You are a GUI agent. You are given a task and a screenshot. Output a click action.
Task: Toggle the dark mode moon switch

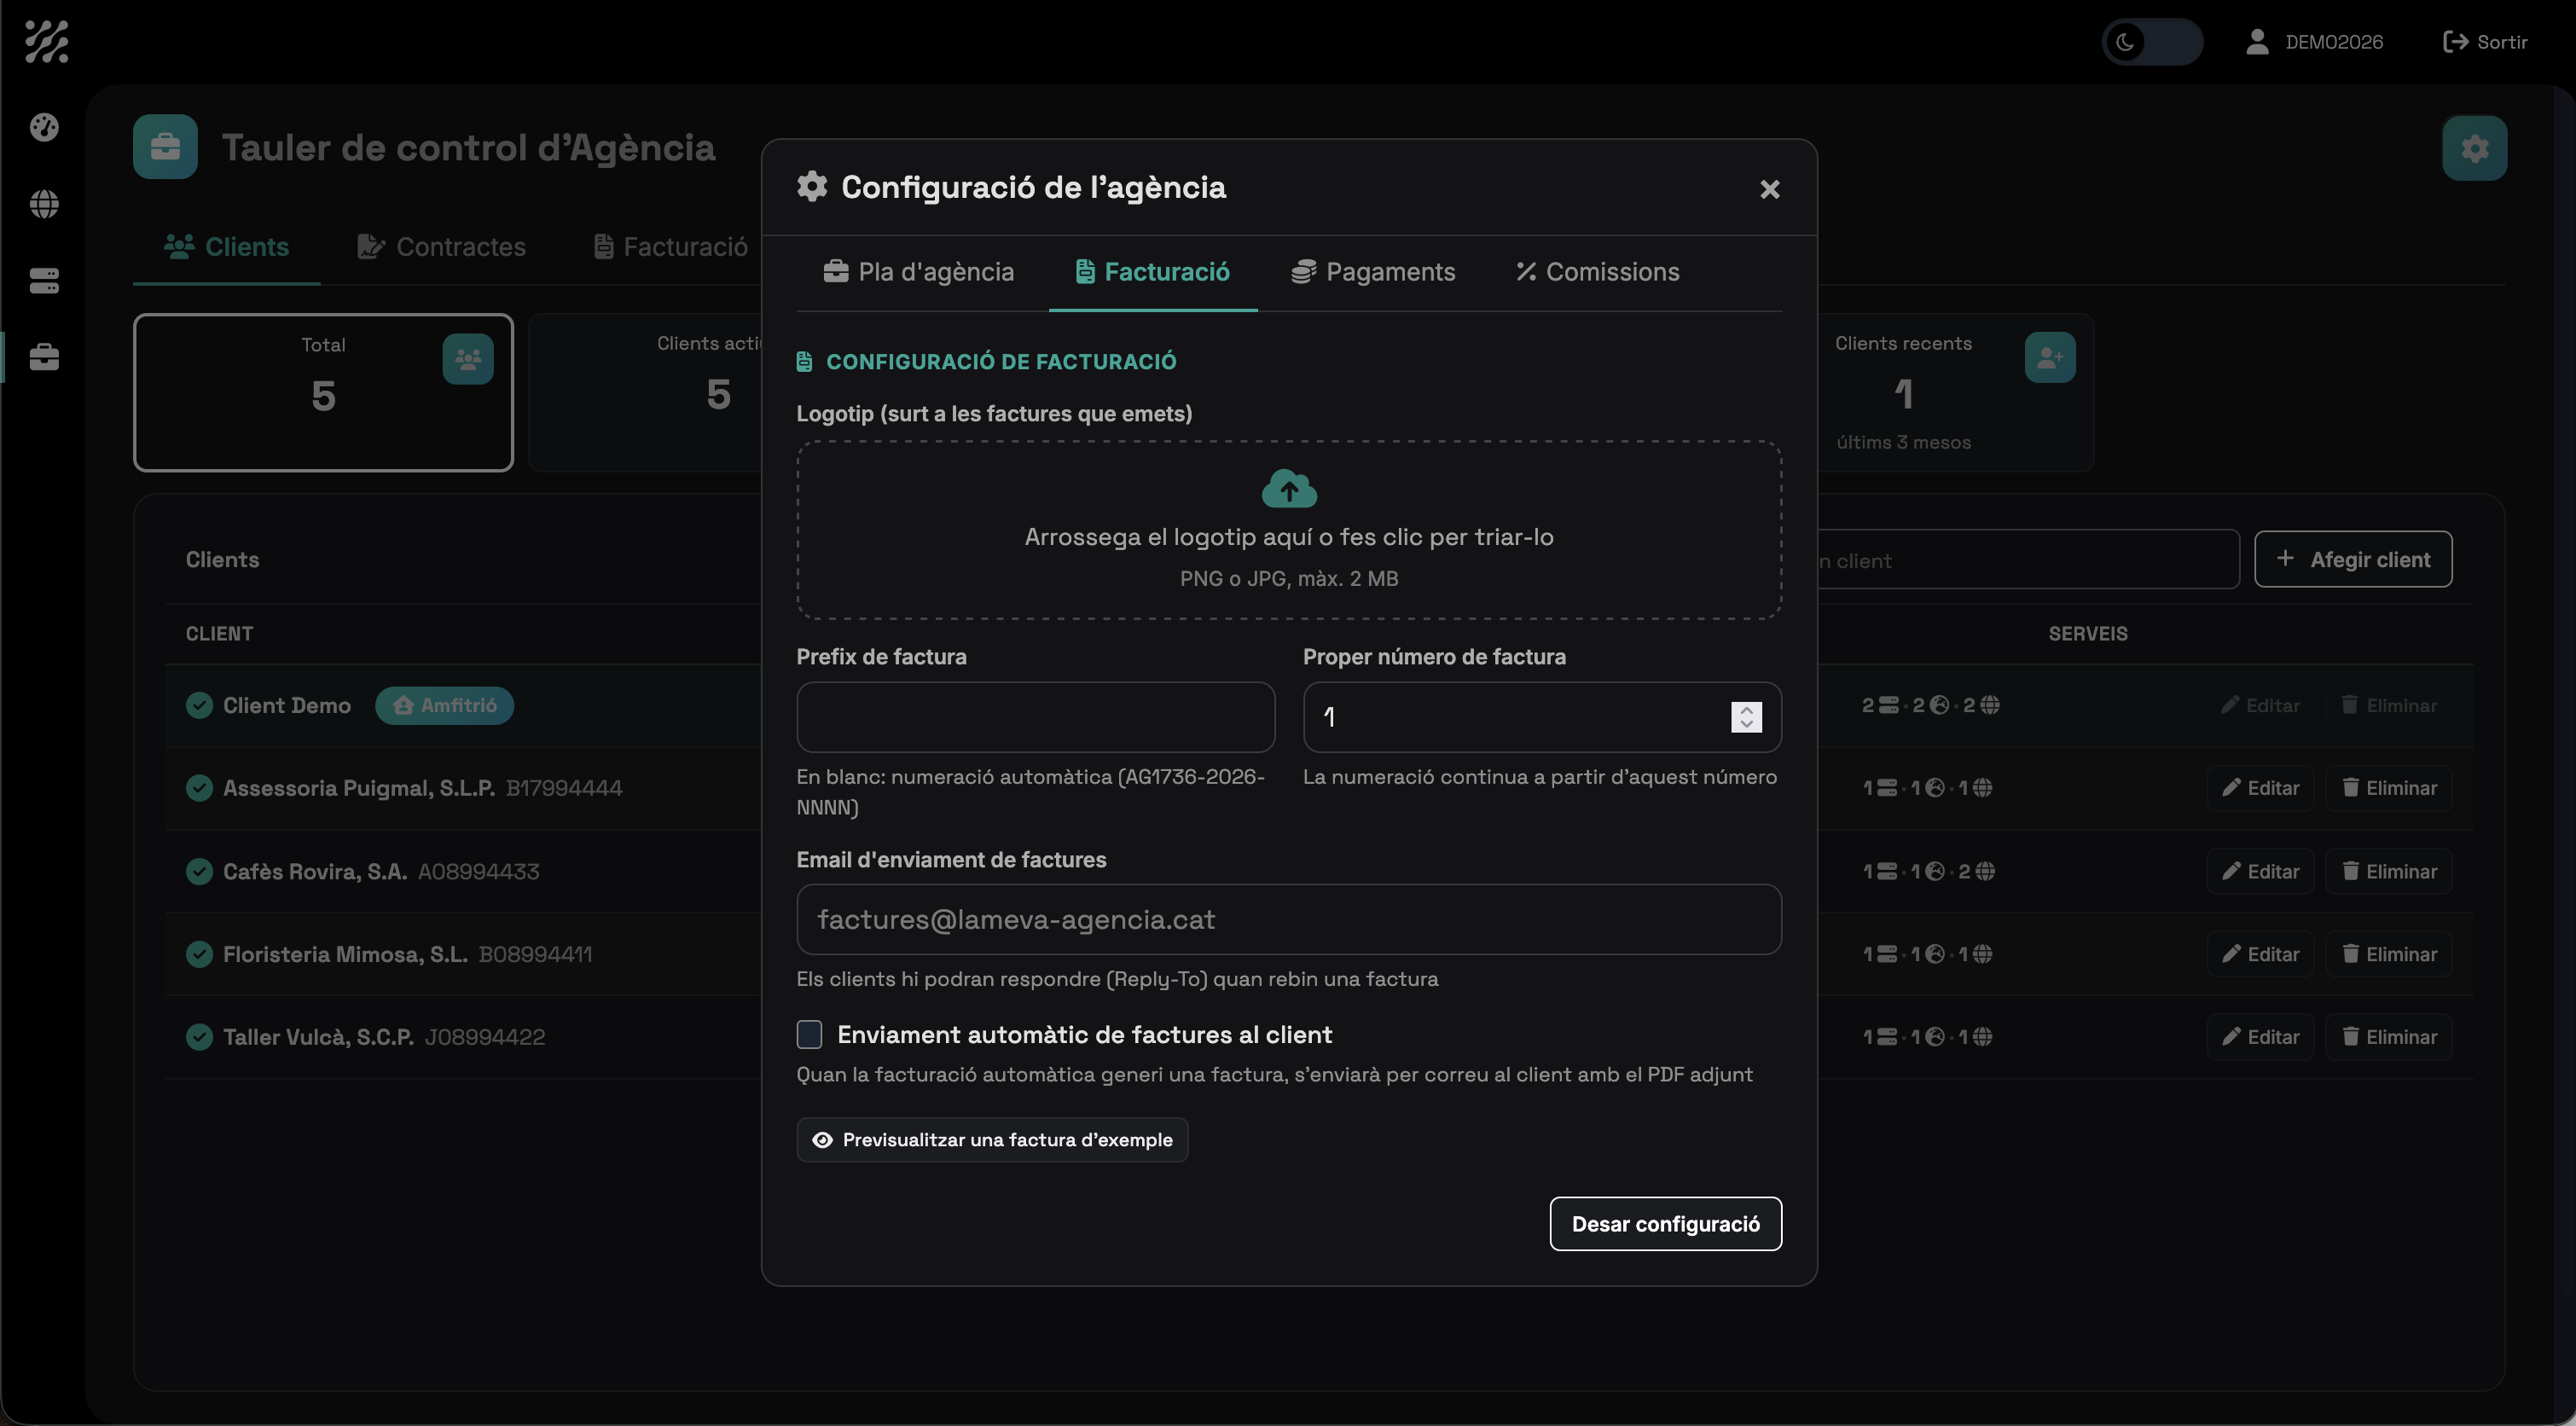[2151, 42]
